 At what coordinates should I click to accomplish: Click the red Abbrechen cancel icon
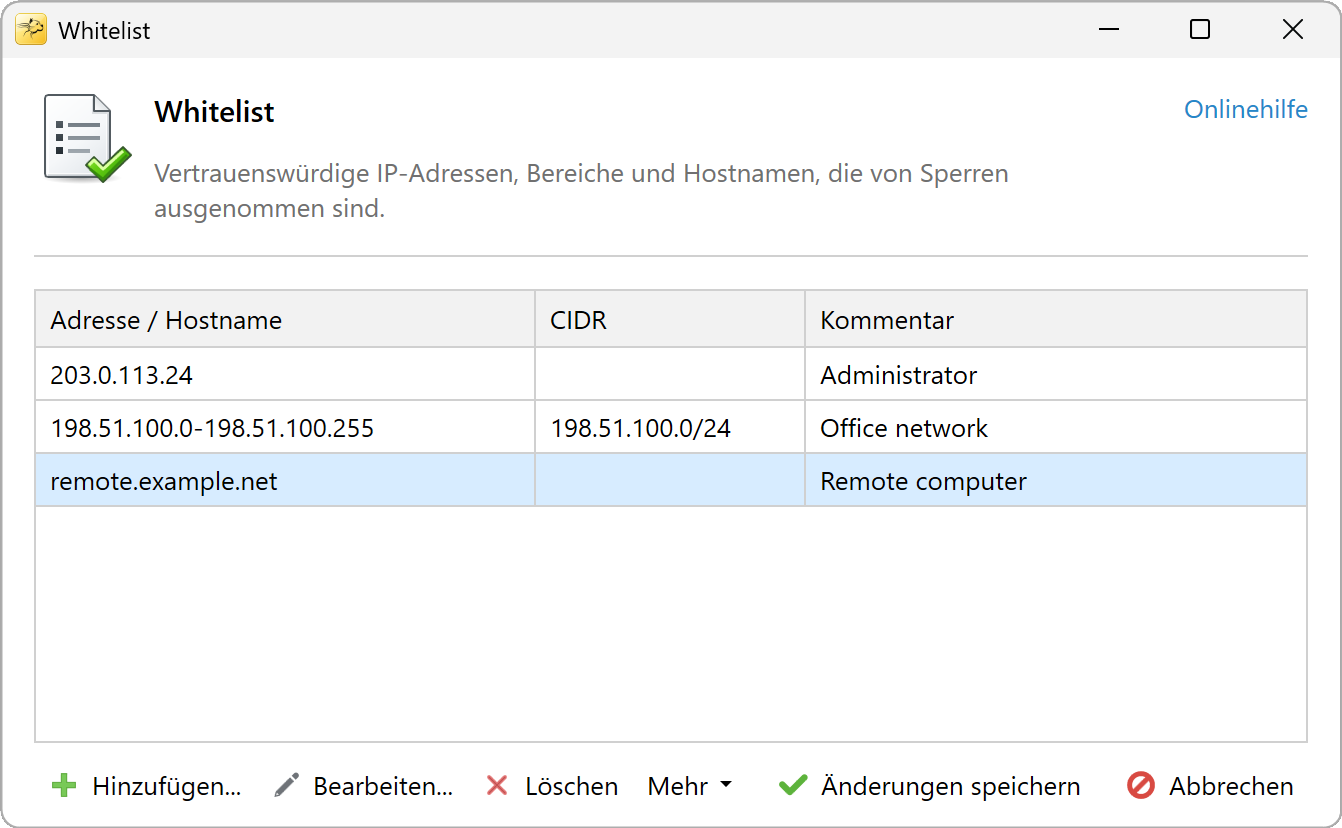point(1141,786)
